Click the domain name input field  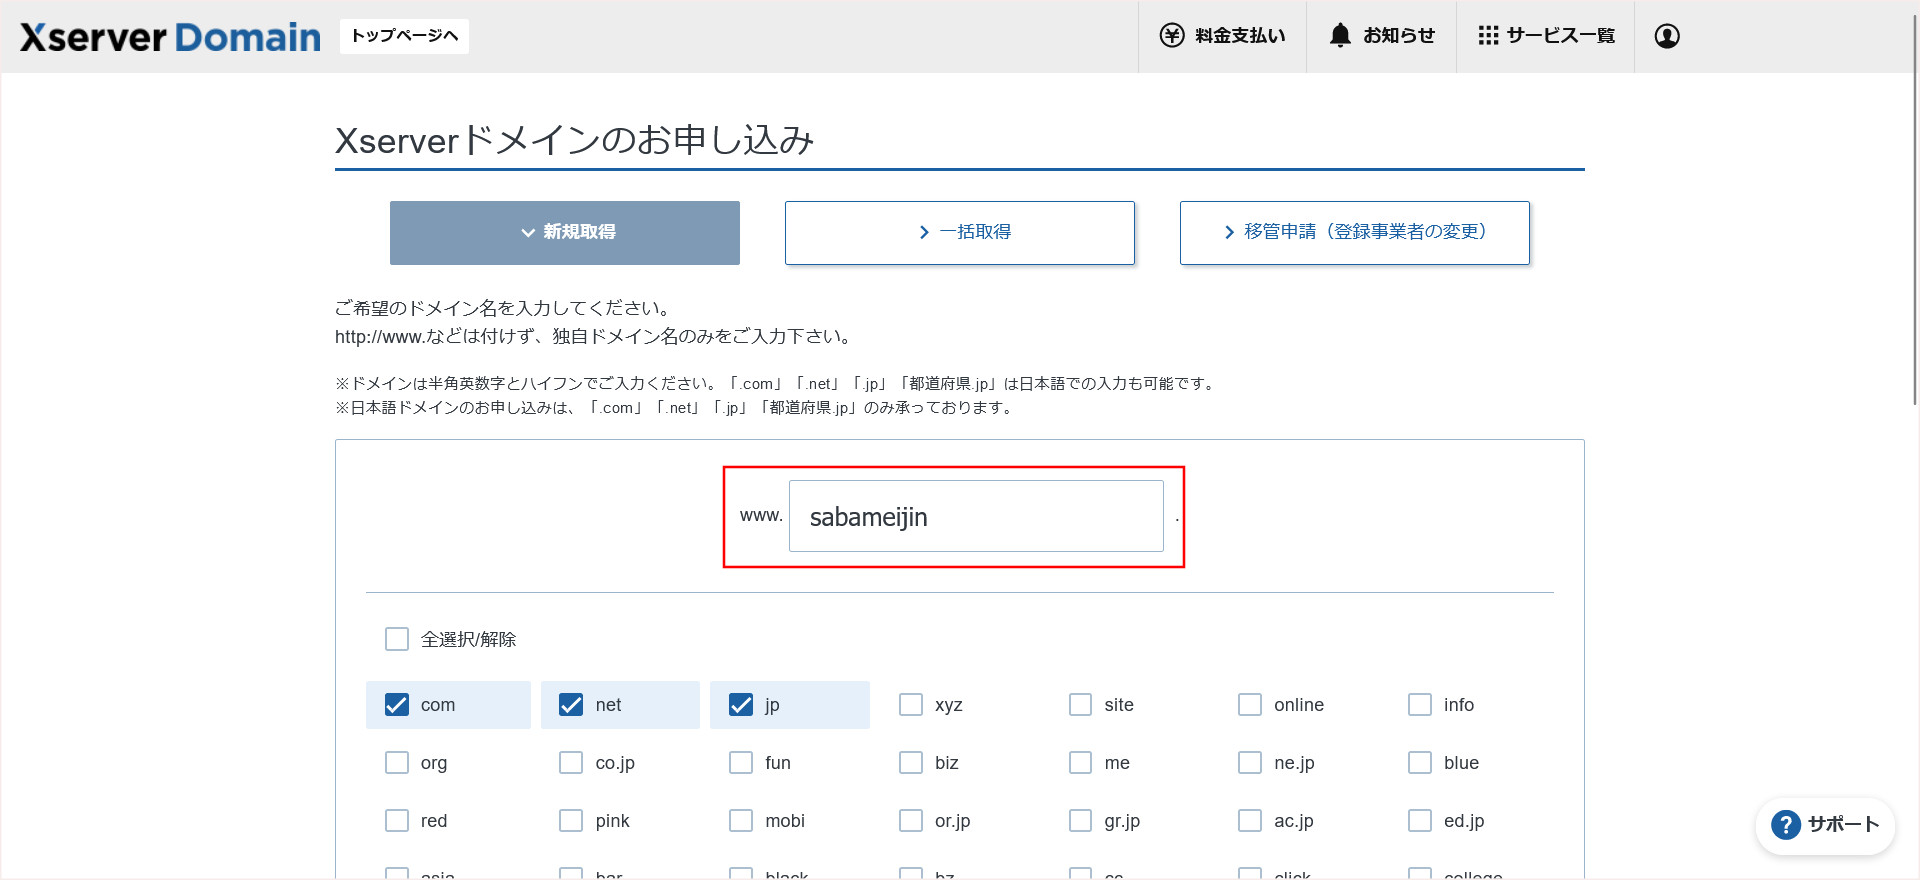[x=976, y=516]
